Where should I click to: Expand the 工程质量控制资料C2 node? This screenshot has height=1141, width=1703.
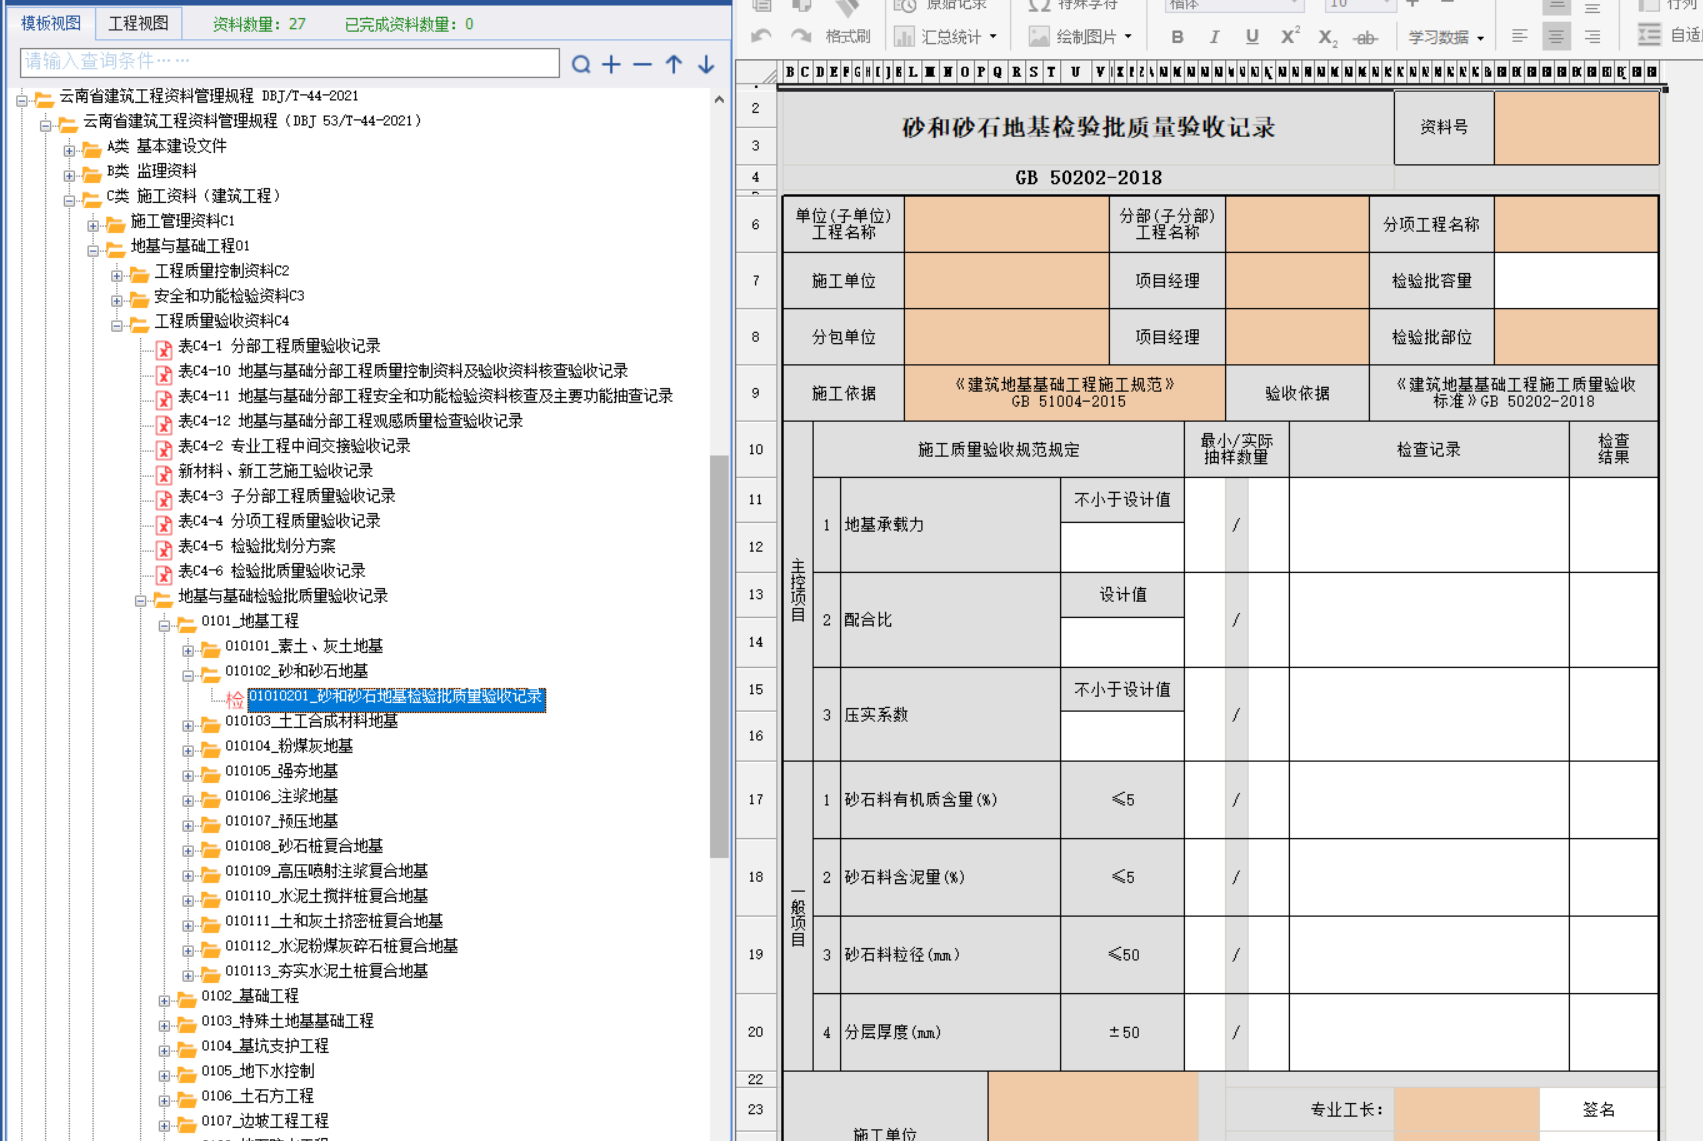click(117, 276)
